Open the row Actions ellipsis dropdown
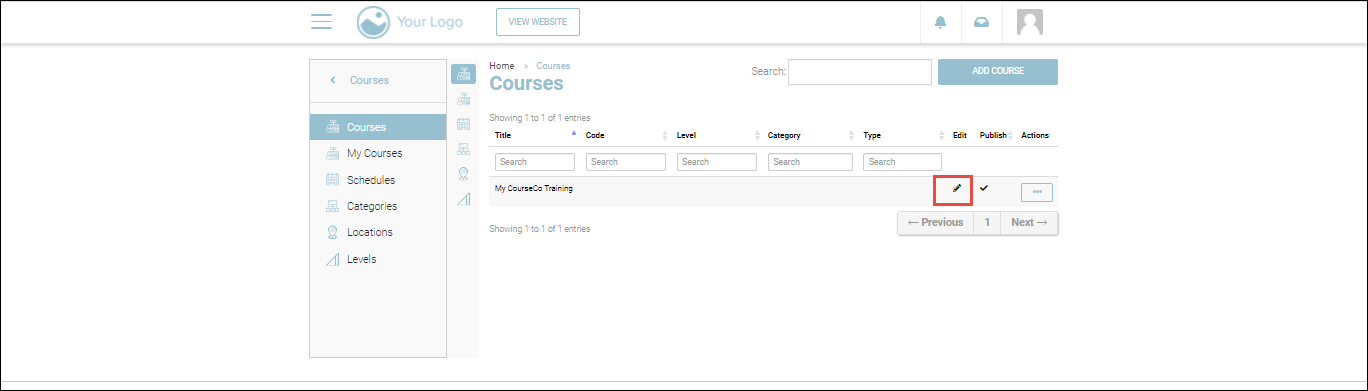 1037,192
